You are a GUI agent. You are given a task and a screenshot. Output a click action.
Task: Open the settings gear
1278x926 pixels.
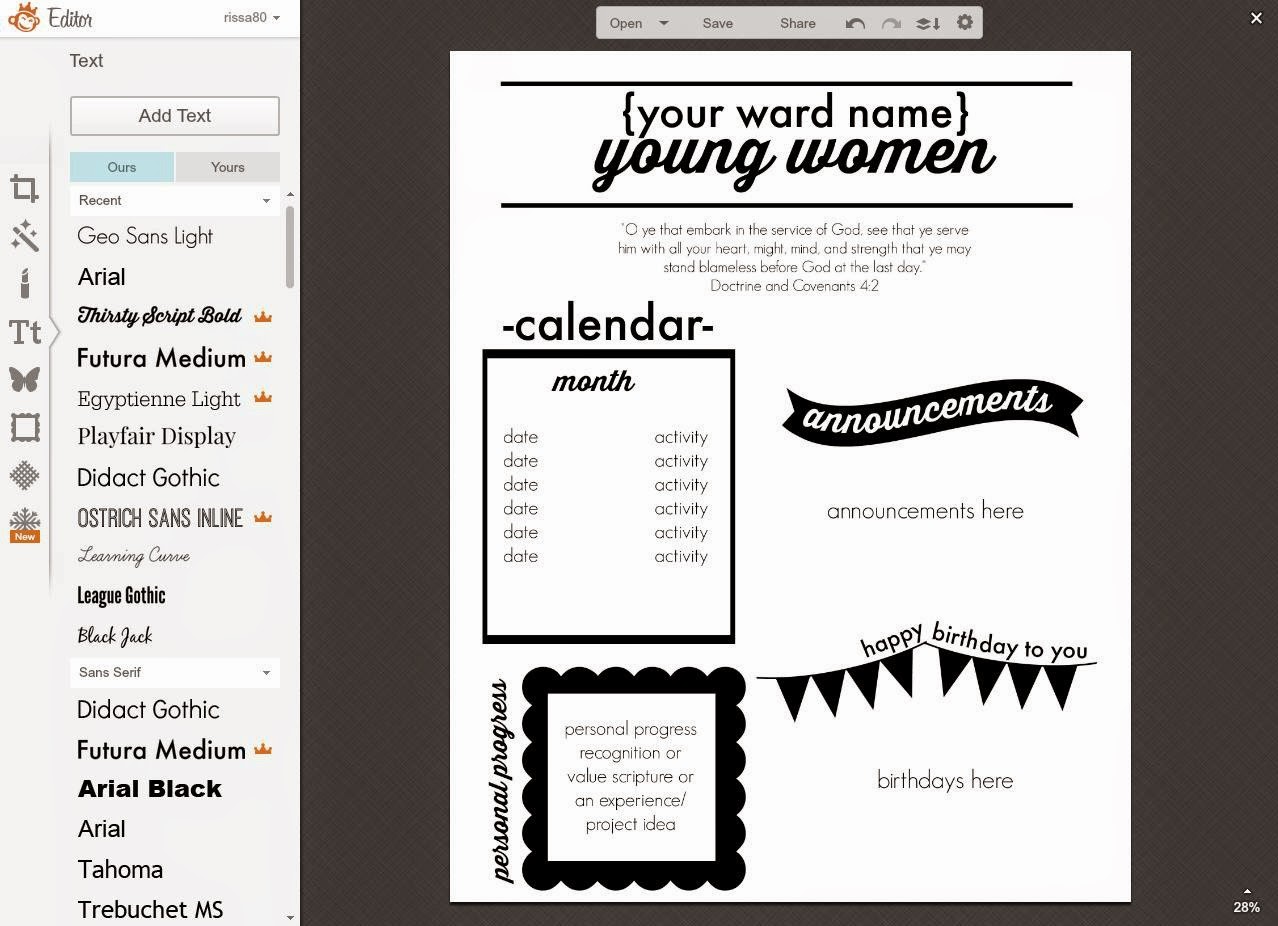coord(965,22)
